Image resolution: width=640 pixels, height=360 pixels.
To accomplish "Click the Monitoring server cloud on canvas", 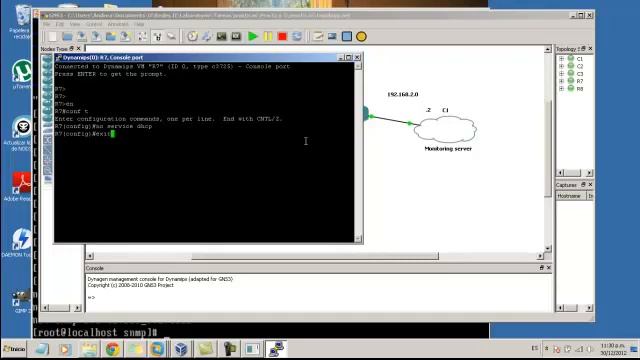I will click(x=445, y=129).
